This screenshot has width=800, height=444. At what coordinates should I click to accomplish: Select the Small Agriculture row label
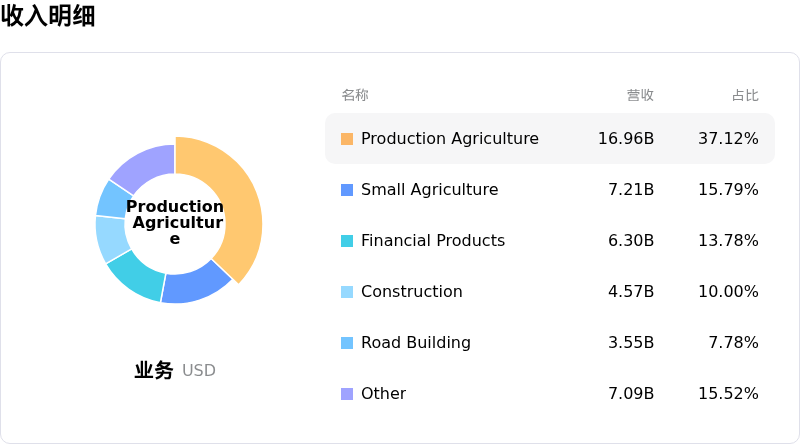click(x=429, y=190)
